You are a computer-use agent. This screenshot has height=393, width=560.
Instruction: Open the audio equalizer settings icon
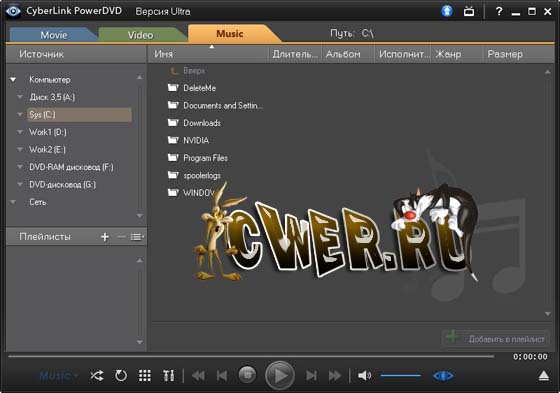pyautogui.click(x=169, y=375)
